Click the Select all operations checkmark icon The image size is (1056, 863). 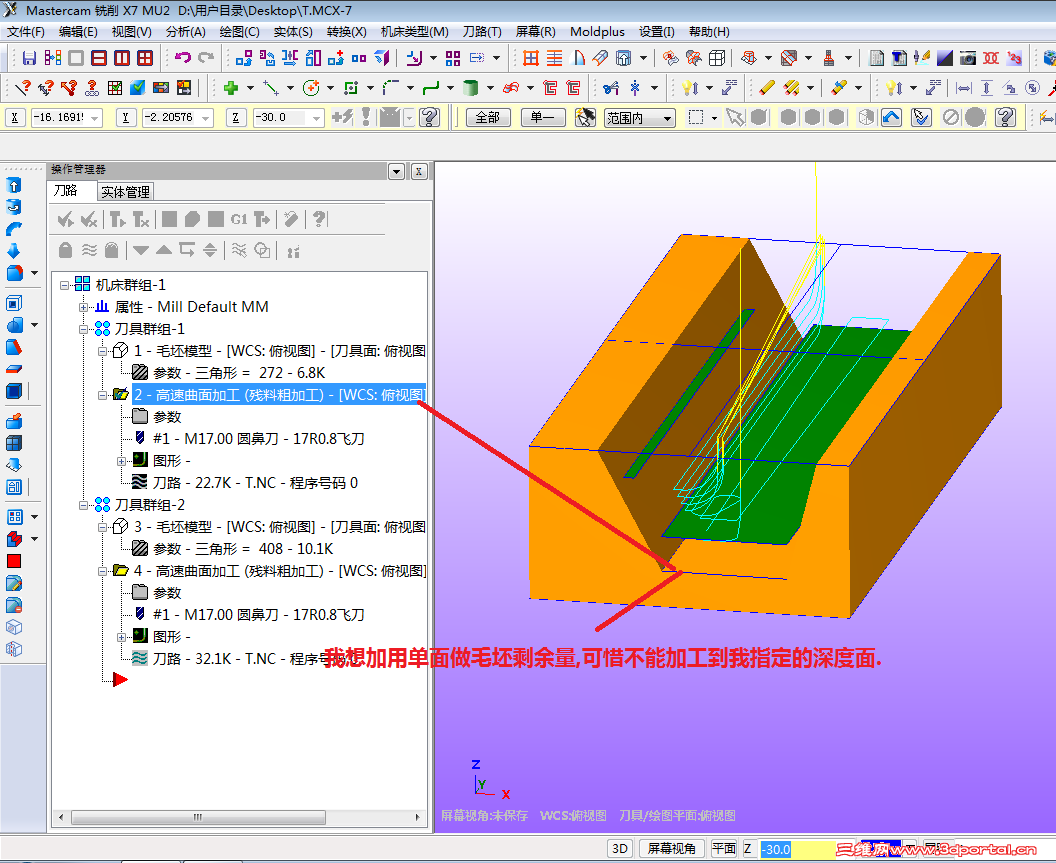tap(65, 219)
